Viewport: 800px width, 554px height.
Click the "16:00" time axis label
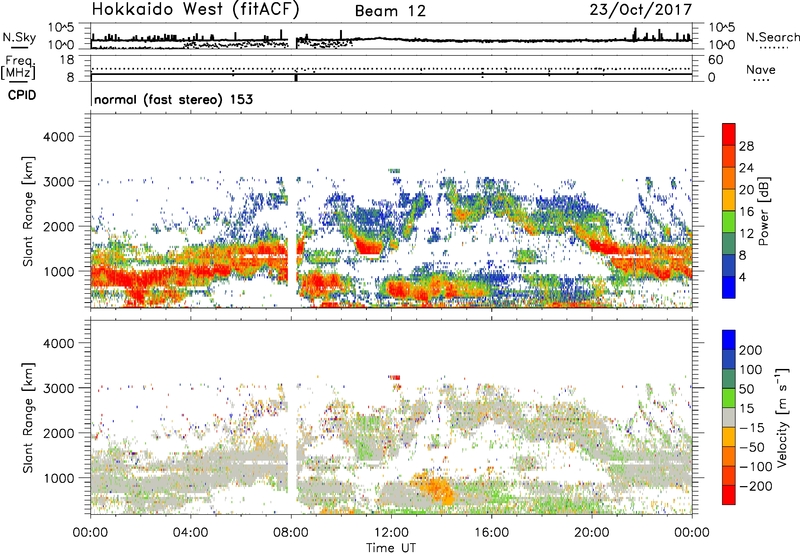coord(491,533)
